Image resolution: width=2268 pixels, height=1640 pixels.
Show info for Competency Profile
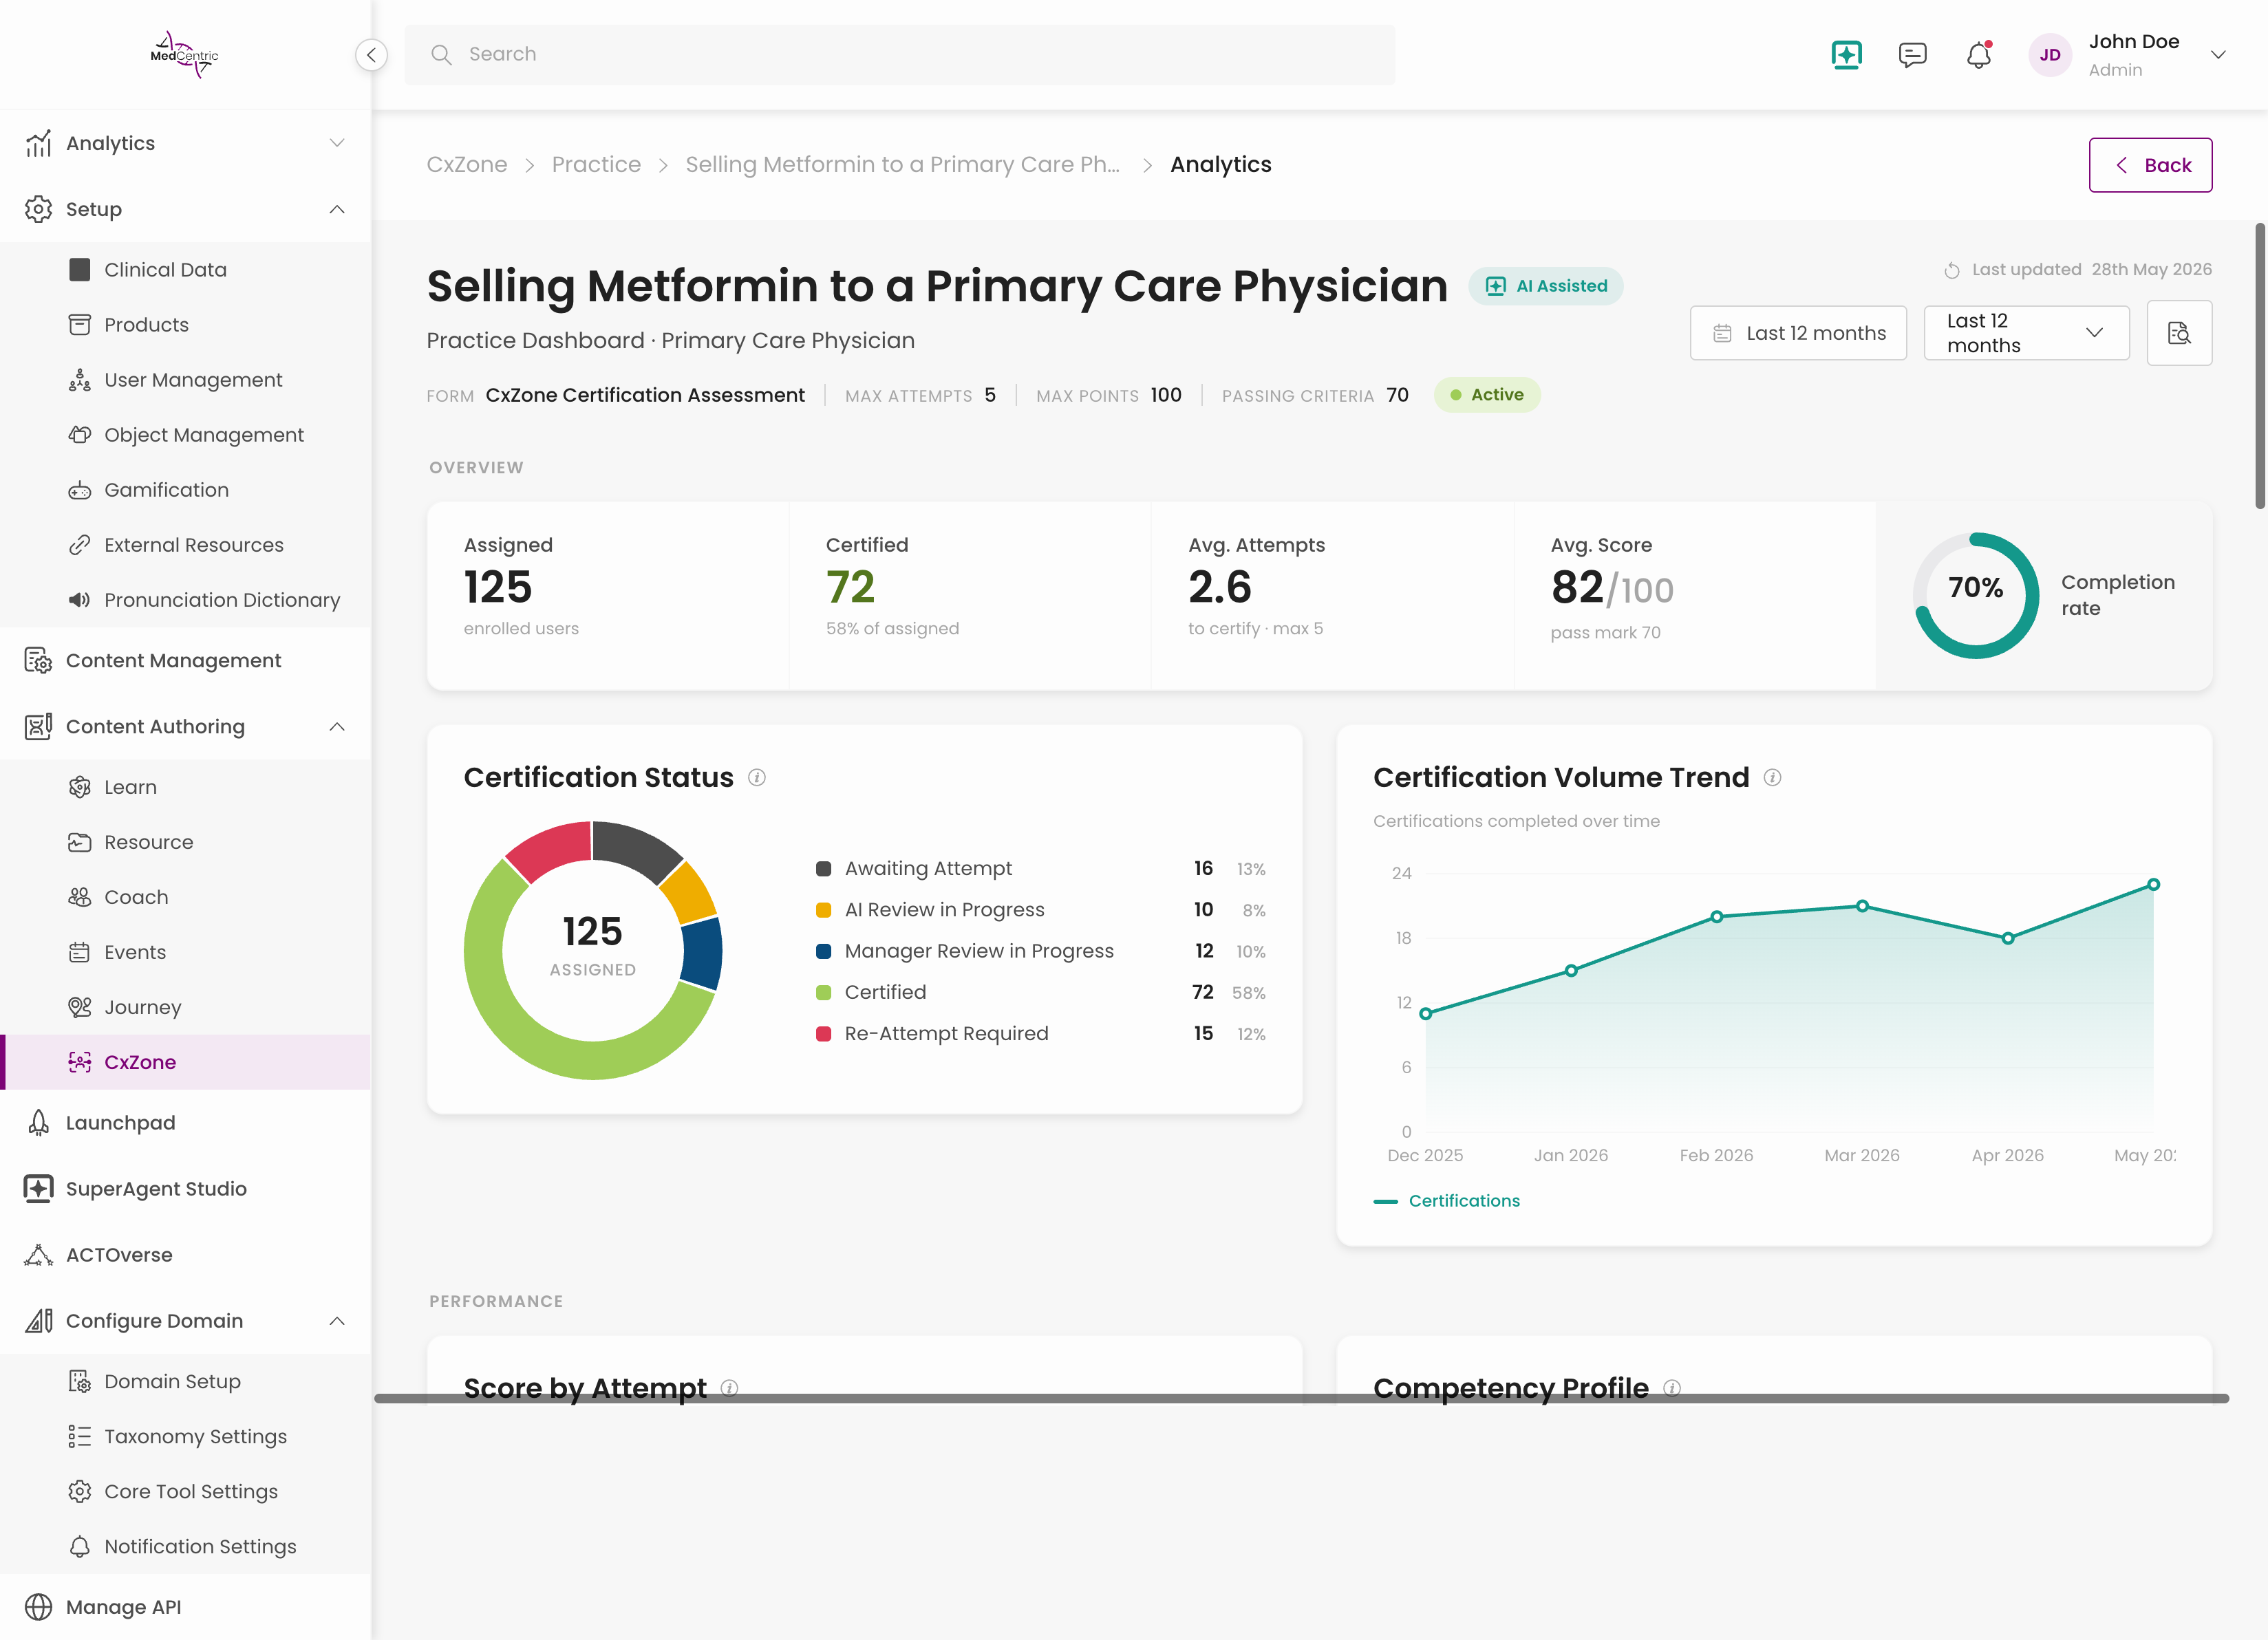[1672, 1387]
